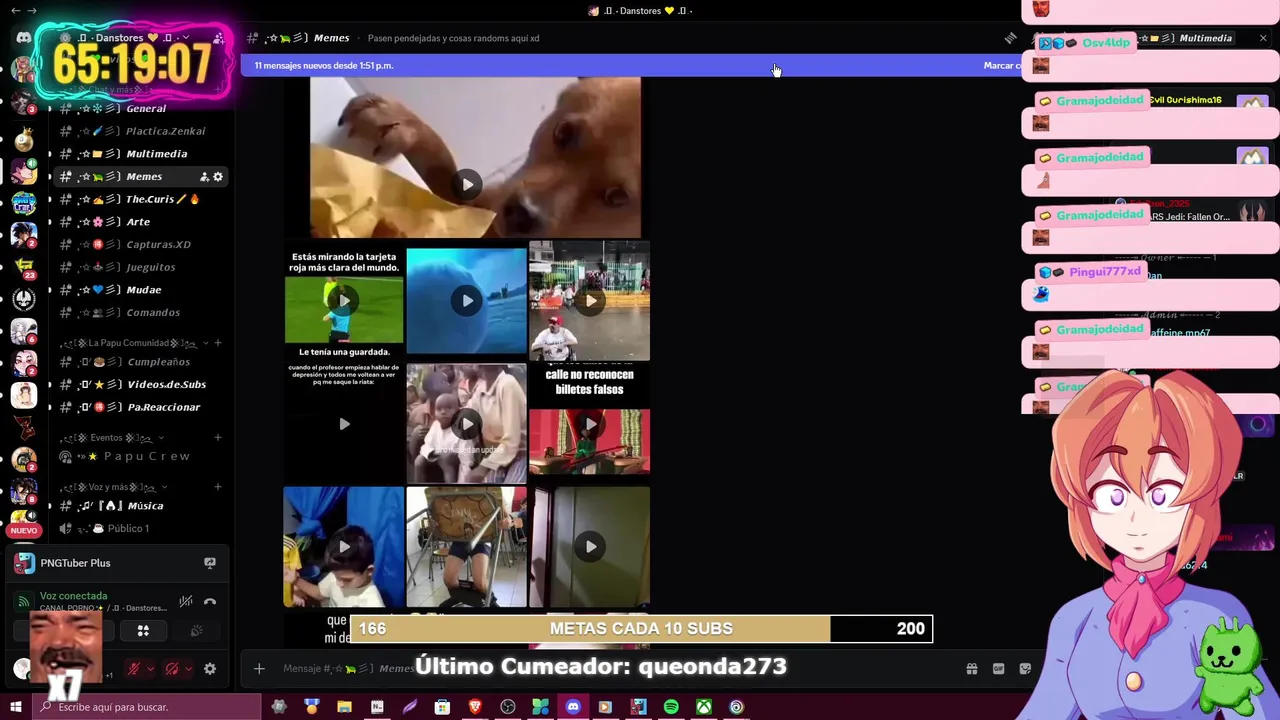Play the dog video at top
The width and height of the screenshot is (1280, 720).
point(468,184)
